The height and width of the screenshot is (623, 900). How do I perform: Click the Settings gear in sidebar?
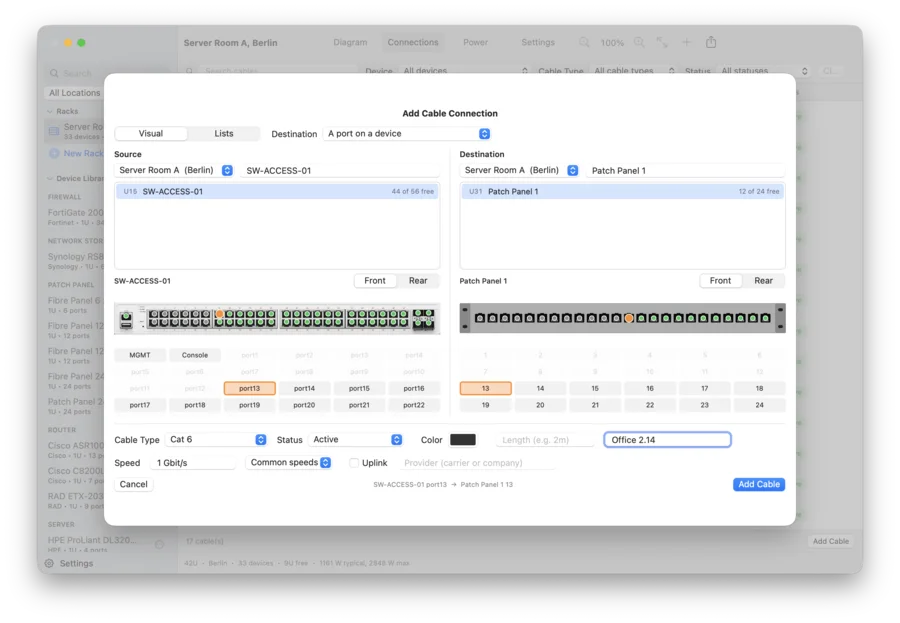[x=49, y=563]
